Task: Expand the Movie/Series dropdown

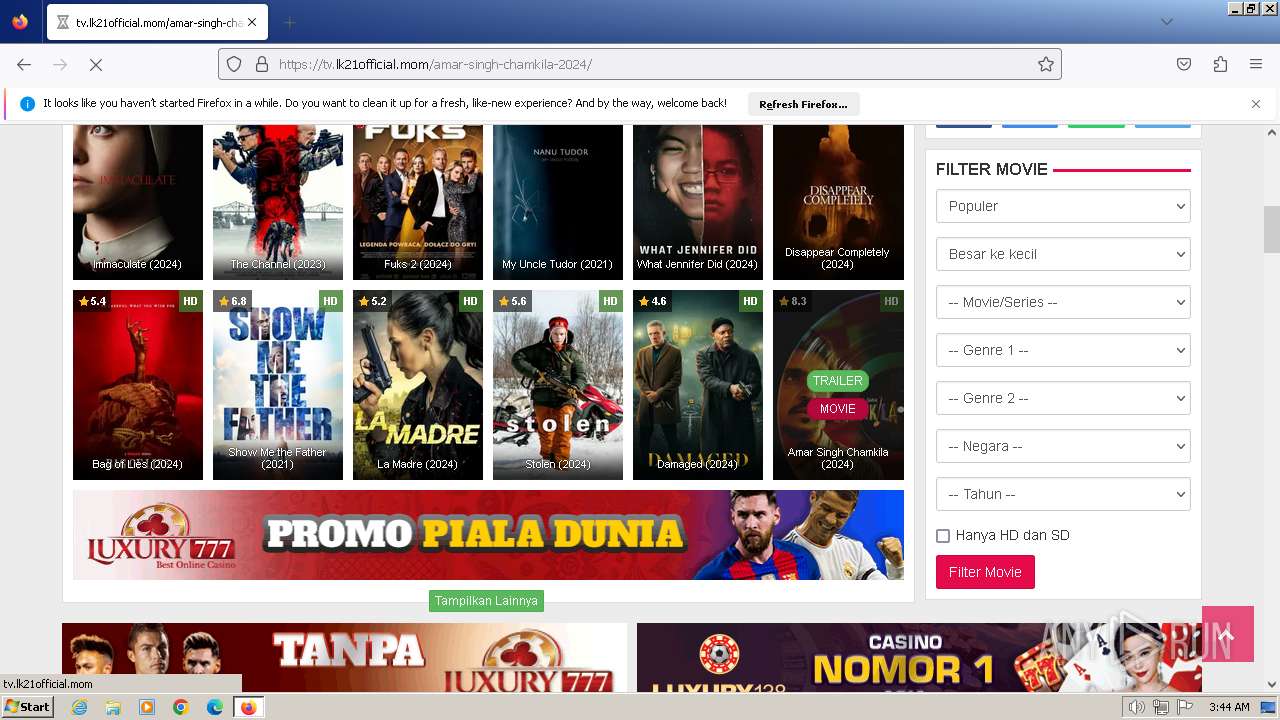Action: point(1063,302)
